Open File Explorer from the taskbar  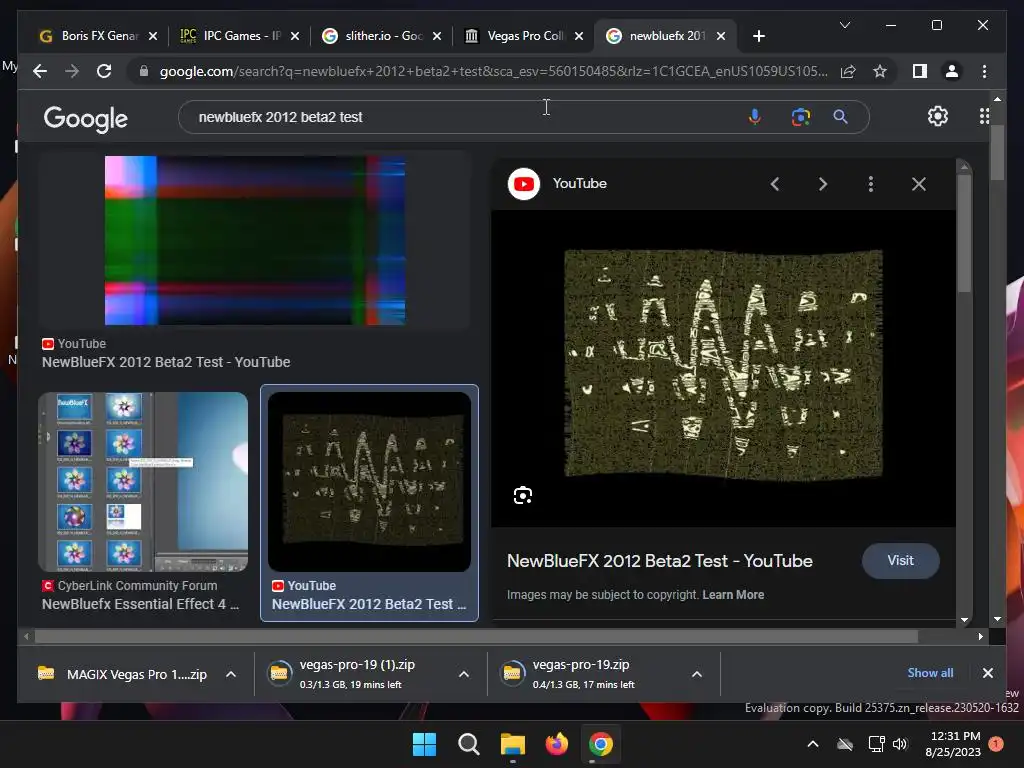tap(513, 744)
